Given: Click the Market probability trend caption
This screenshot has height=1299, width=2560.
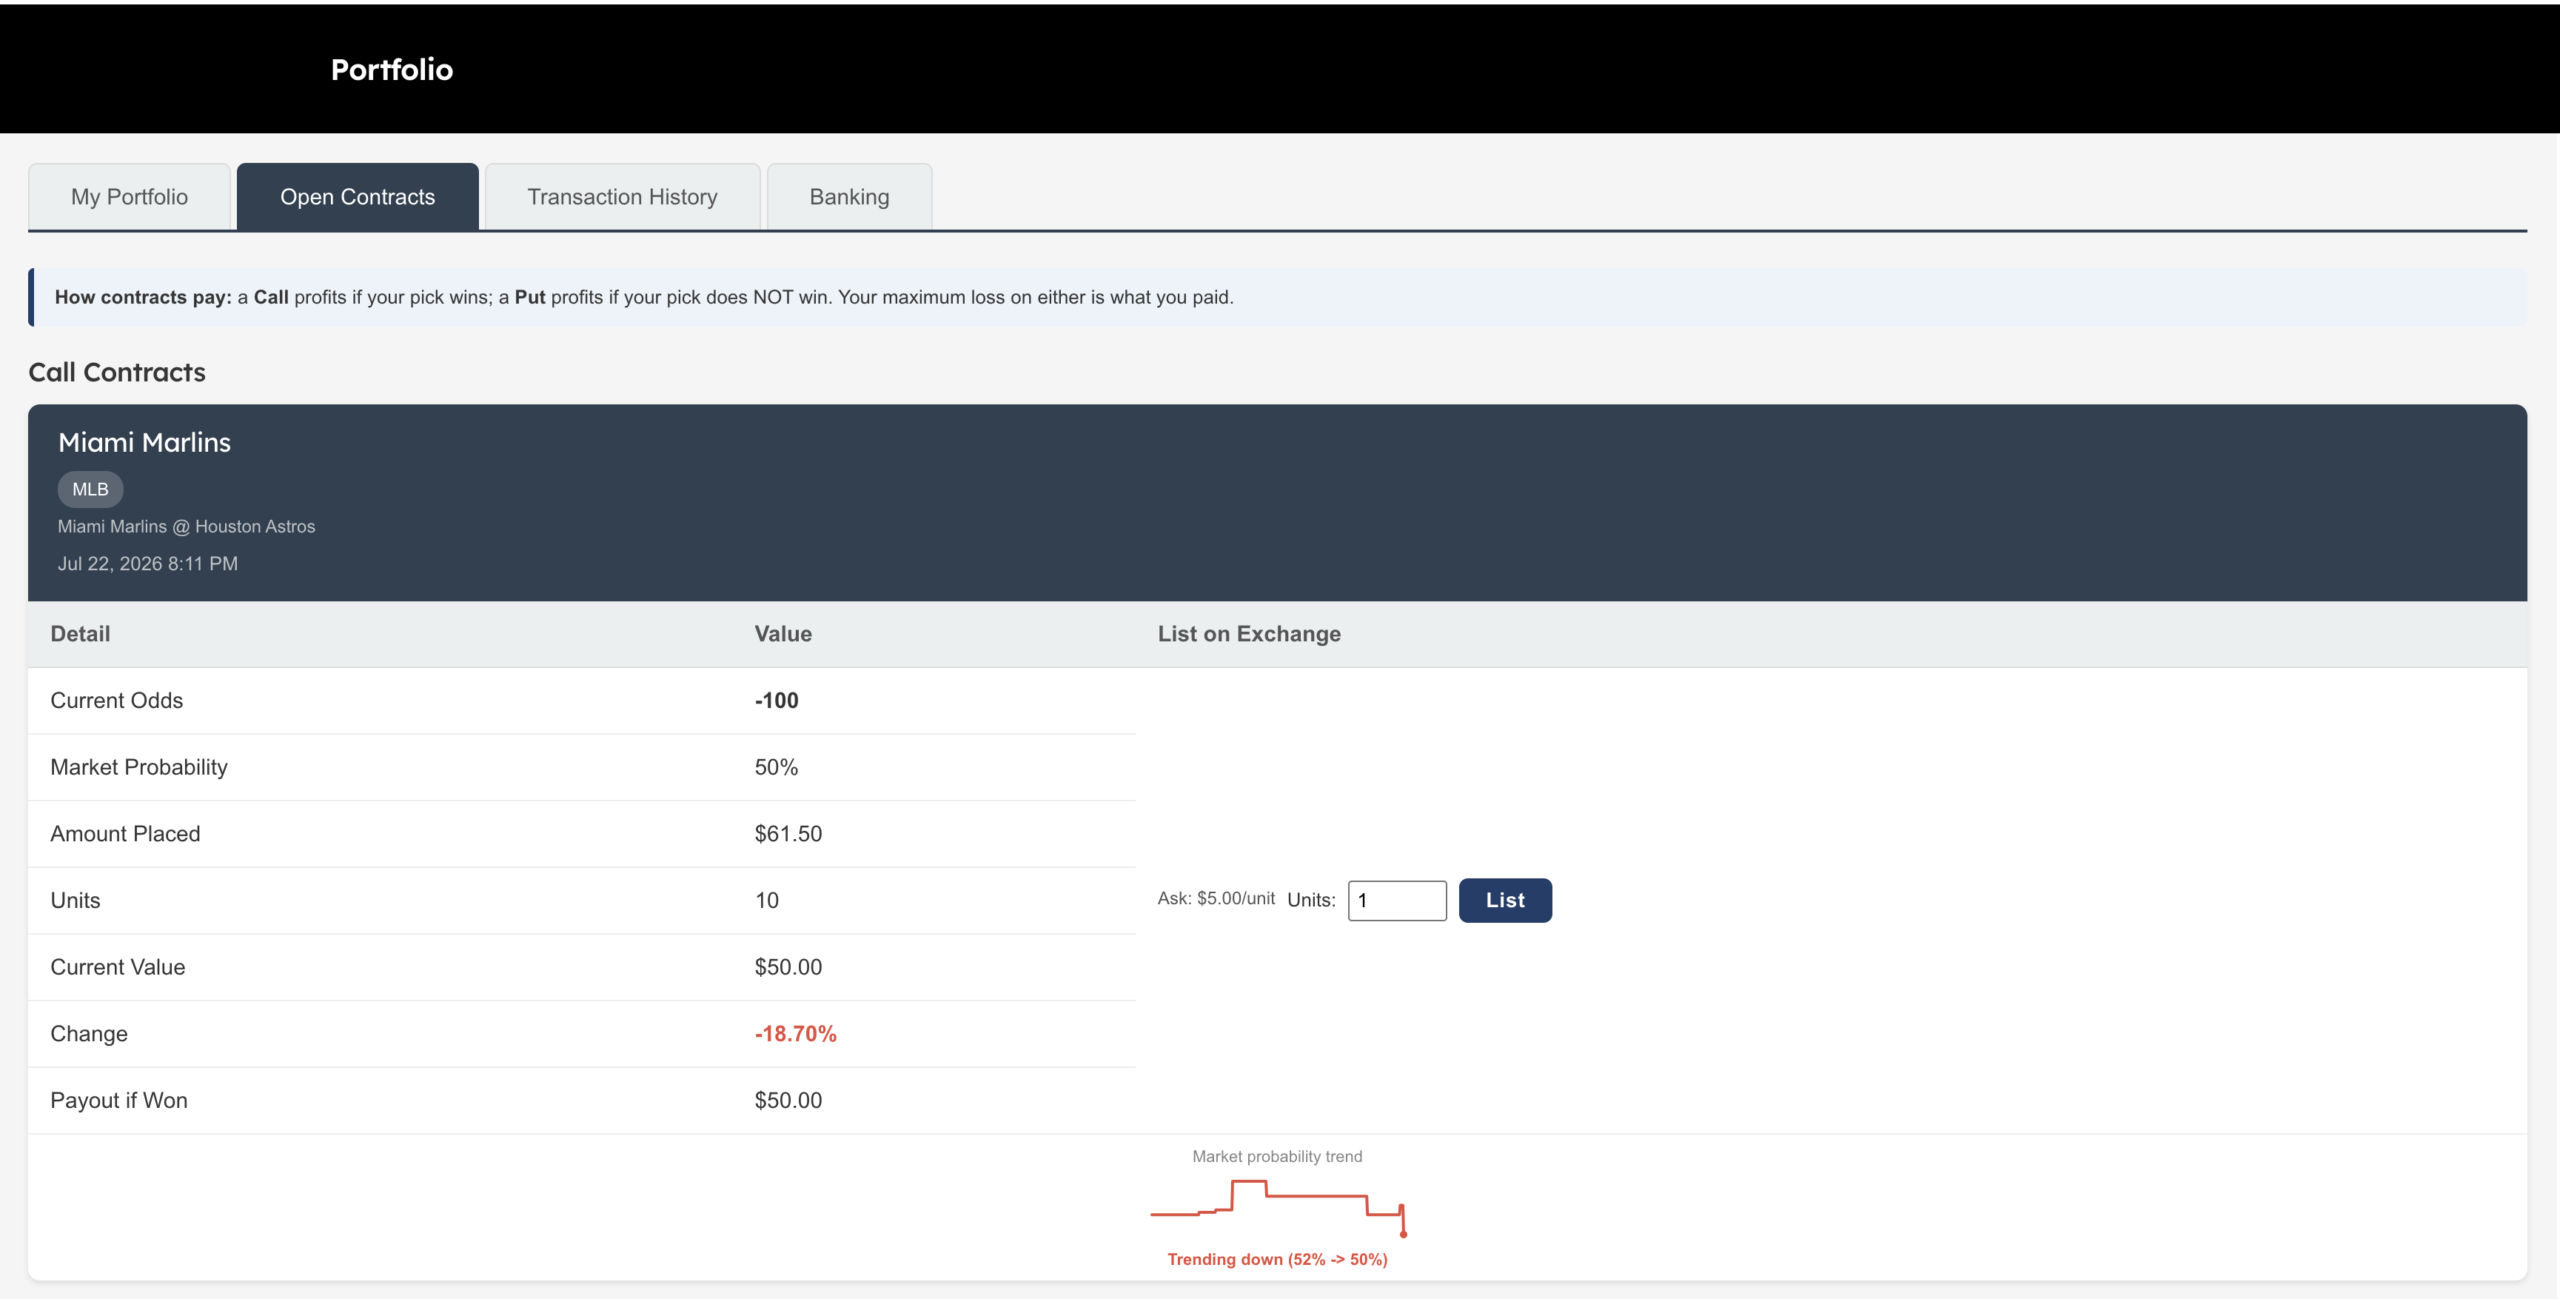Looking at the screenshot, I should pos(1277,1156).
